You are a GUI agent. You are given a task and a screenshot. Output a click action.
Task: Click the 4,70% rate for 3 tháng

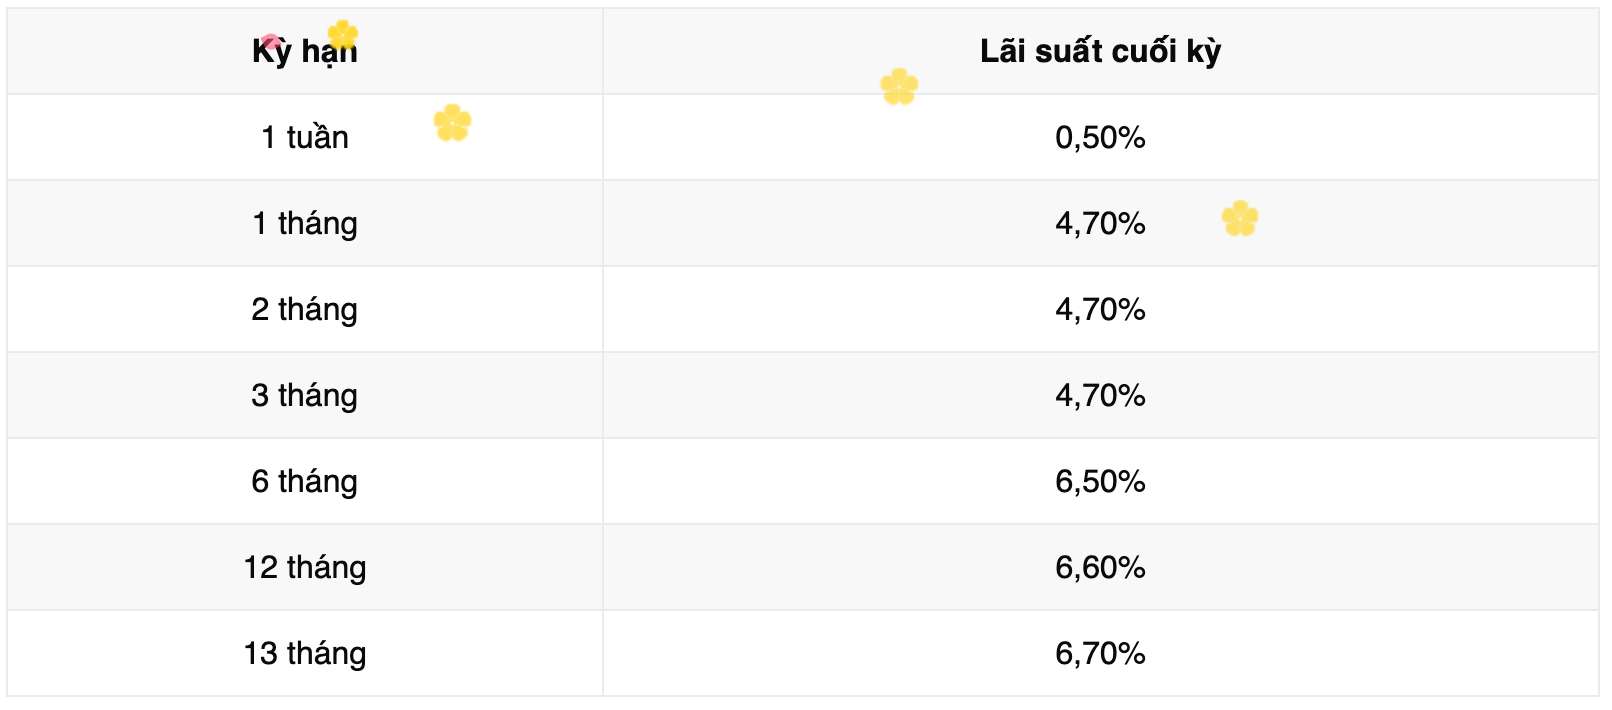[1100, 395]
